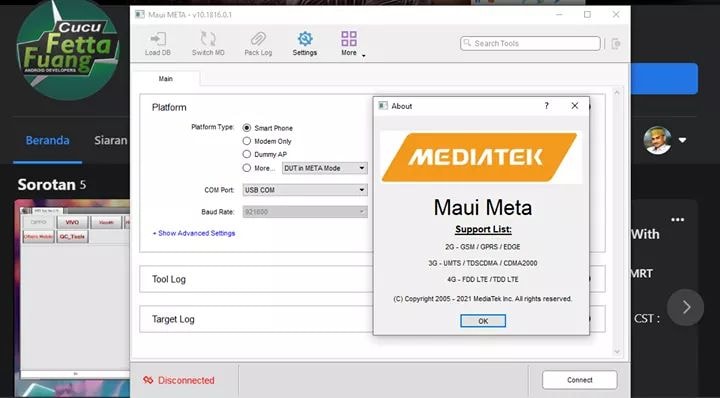This screenshot has width=720, height=398.
Task: Expand the More dropdown arrow in toolbar
Action: [364, 56]
